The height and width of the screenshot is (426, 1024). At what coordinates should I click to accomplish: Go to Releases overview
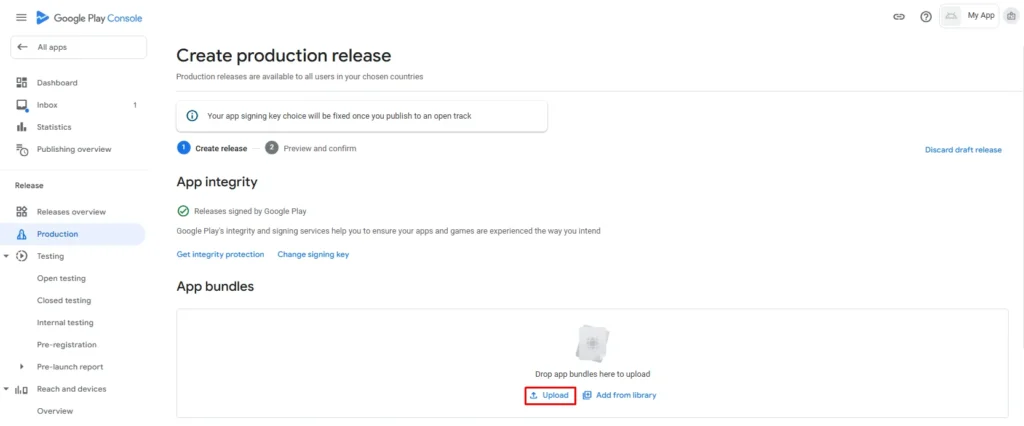73,212
